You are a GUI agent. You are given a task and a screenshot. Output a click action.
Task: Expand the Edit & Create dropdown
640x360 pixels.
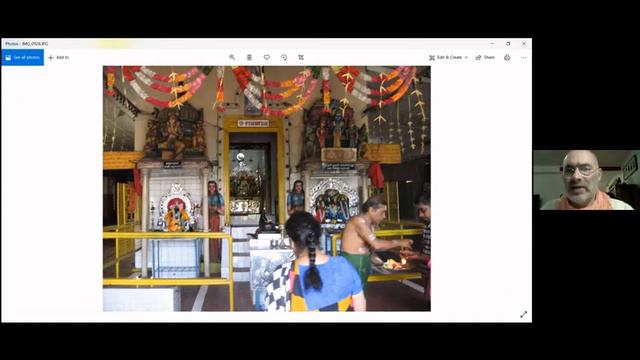point(448,58)
